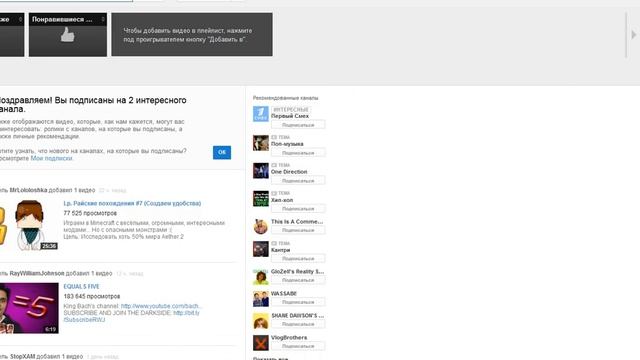The image size is (640, 360).
Task: Subscribe to This Is A Comme... channel
Action: [298, 230]
